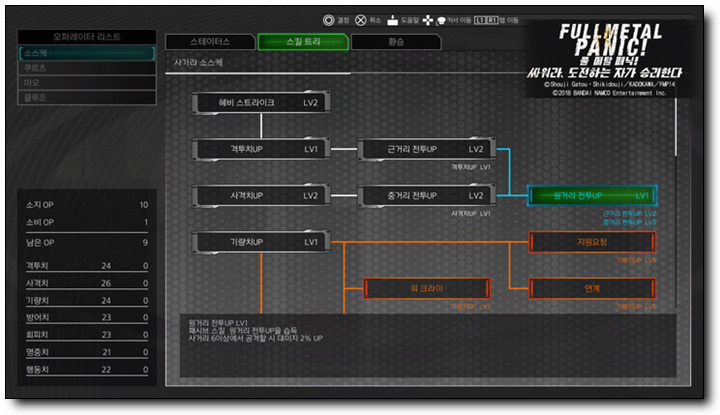Select the 스킬 트리 tab

click(x=303, y=42)
